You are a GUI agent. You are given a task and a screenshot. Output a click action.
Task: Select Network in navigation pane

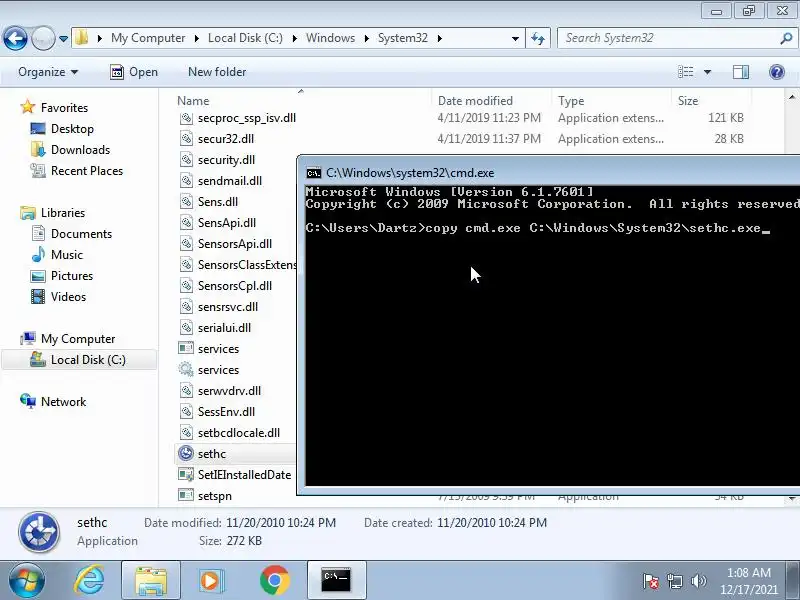point(63,402)
